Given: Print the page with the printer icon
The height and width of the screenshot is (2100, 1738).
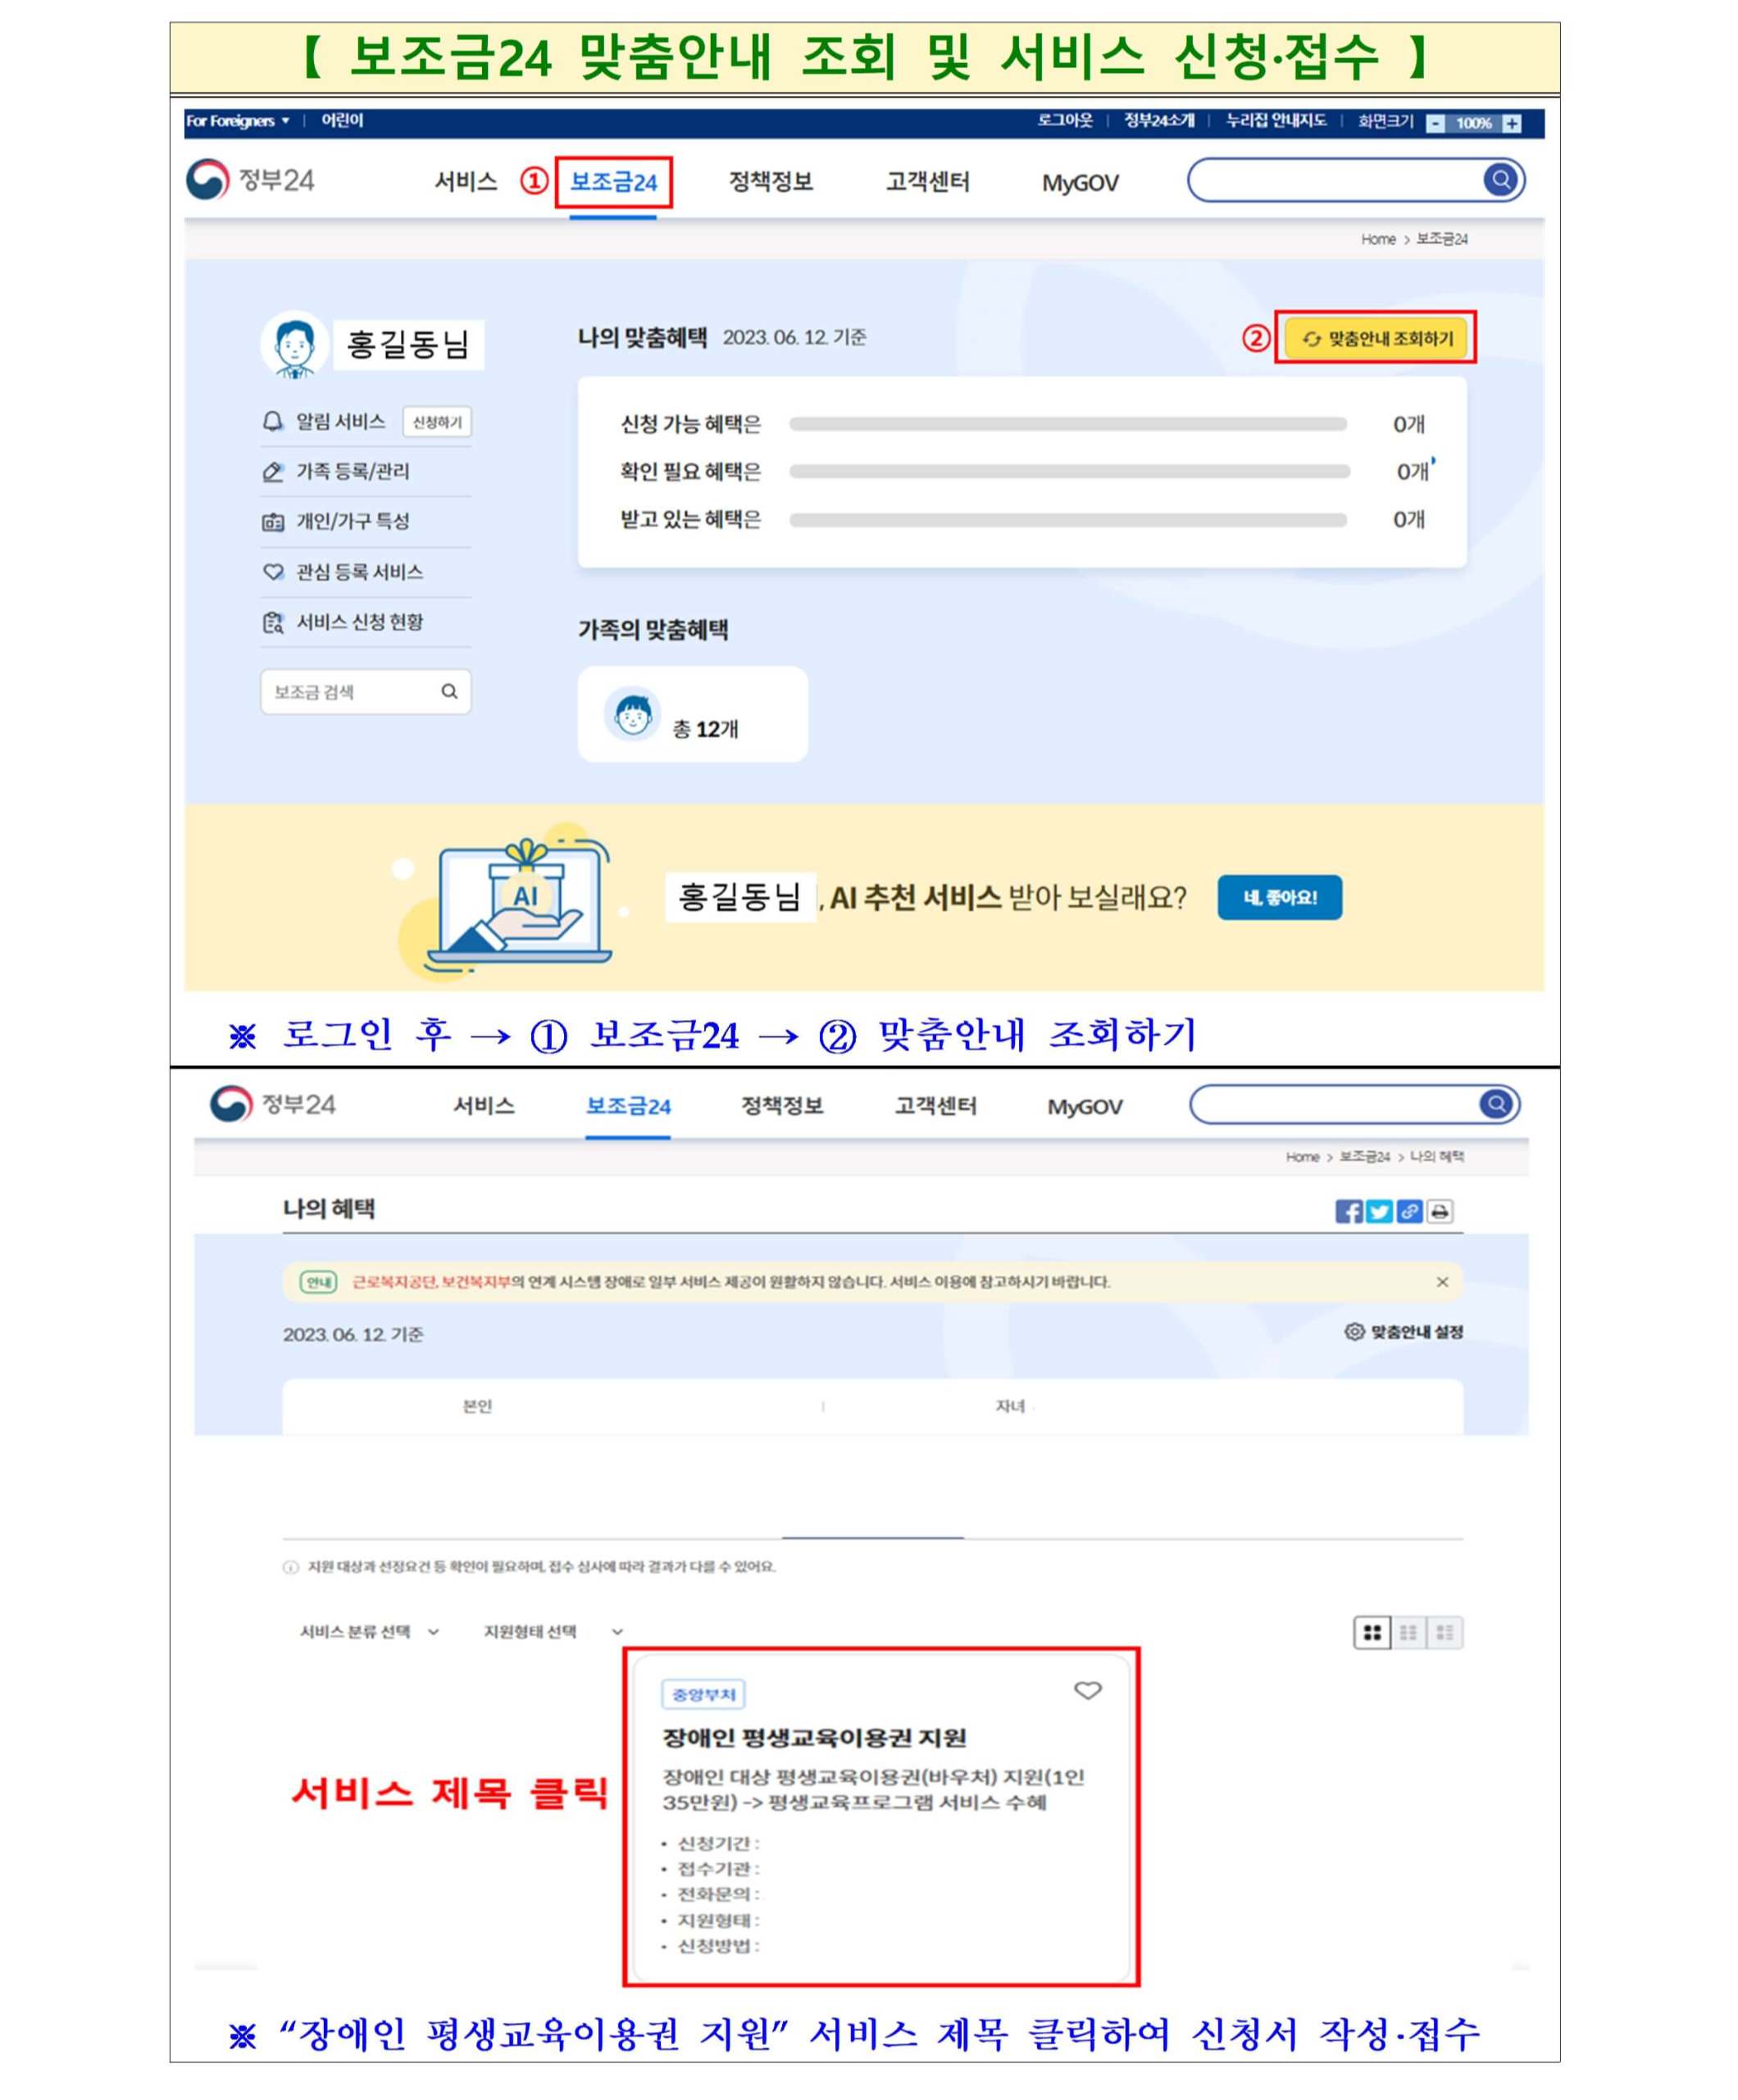Looking at the screenshot, I should click(1439, 1211).
